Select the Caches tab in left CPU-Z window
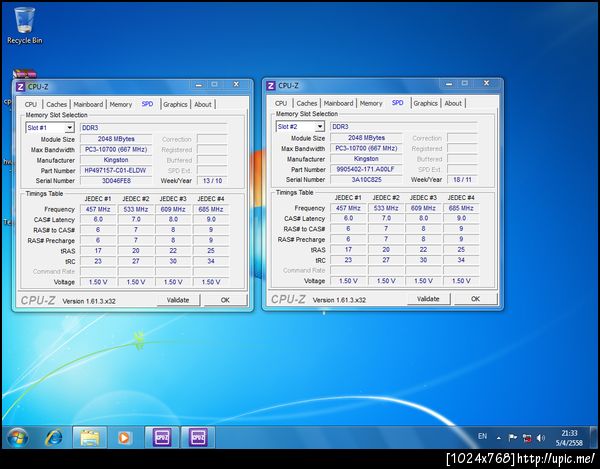Viewport: 600px width, 469px height. coord(57,104)
